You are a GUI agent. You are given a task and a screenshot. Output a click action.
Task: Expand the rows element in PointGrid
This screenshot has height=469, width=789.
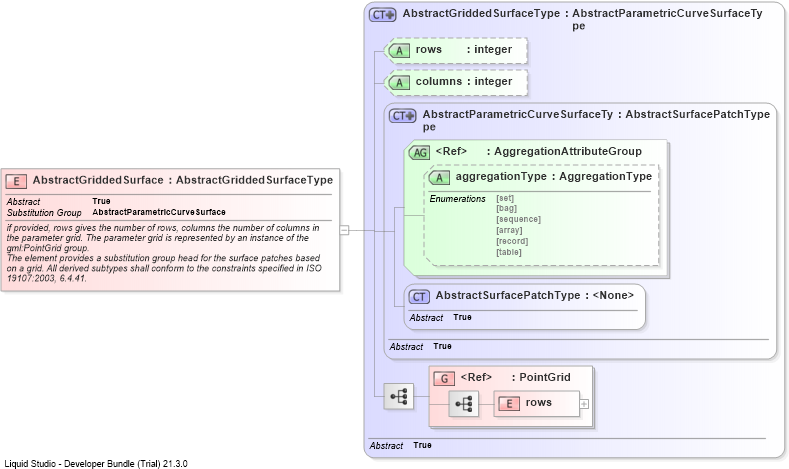click(584, 404)
